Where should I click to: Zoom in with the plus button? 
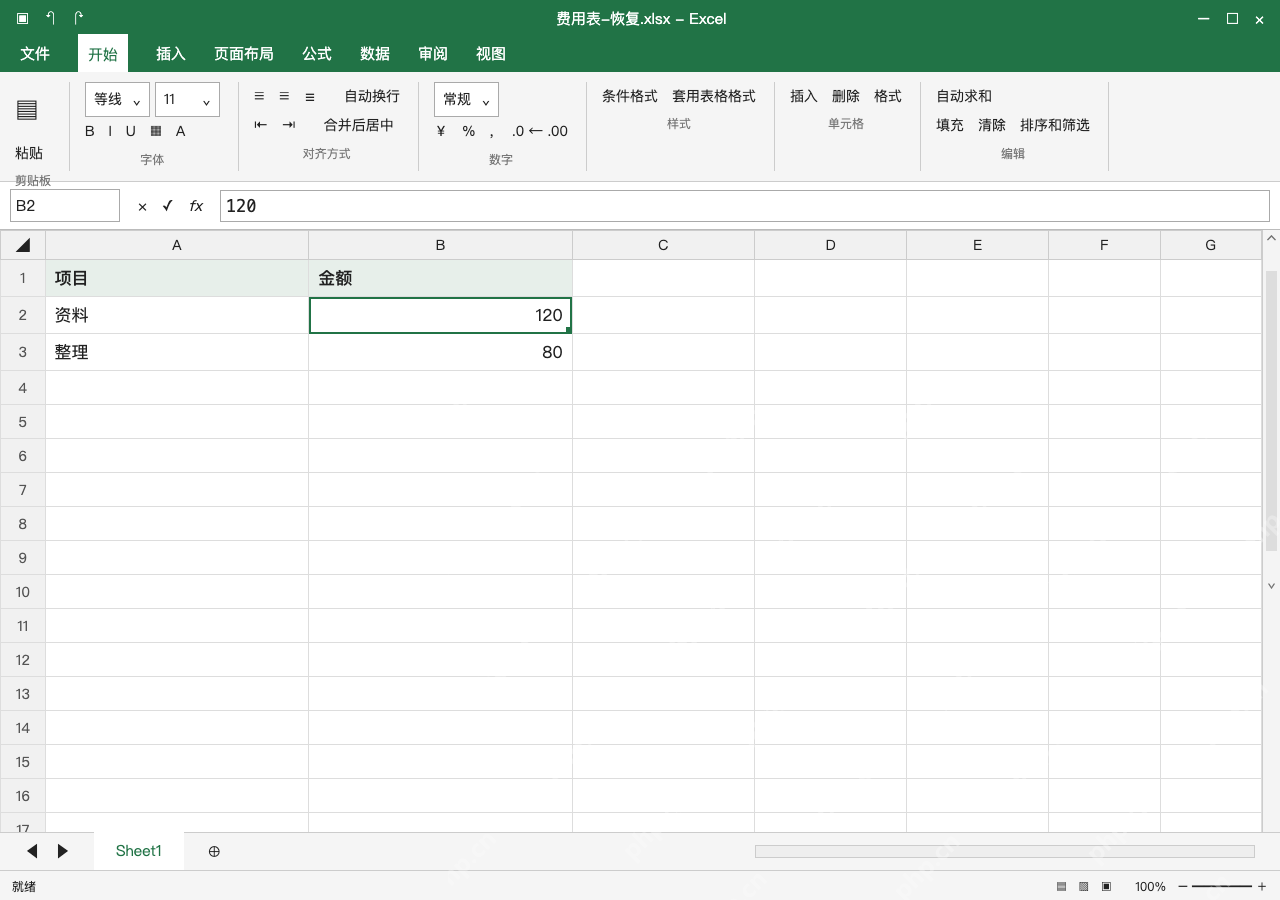[1262, 887]
